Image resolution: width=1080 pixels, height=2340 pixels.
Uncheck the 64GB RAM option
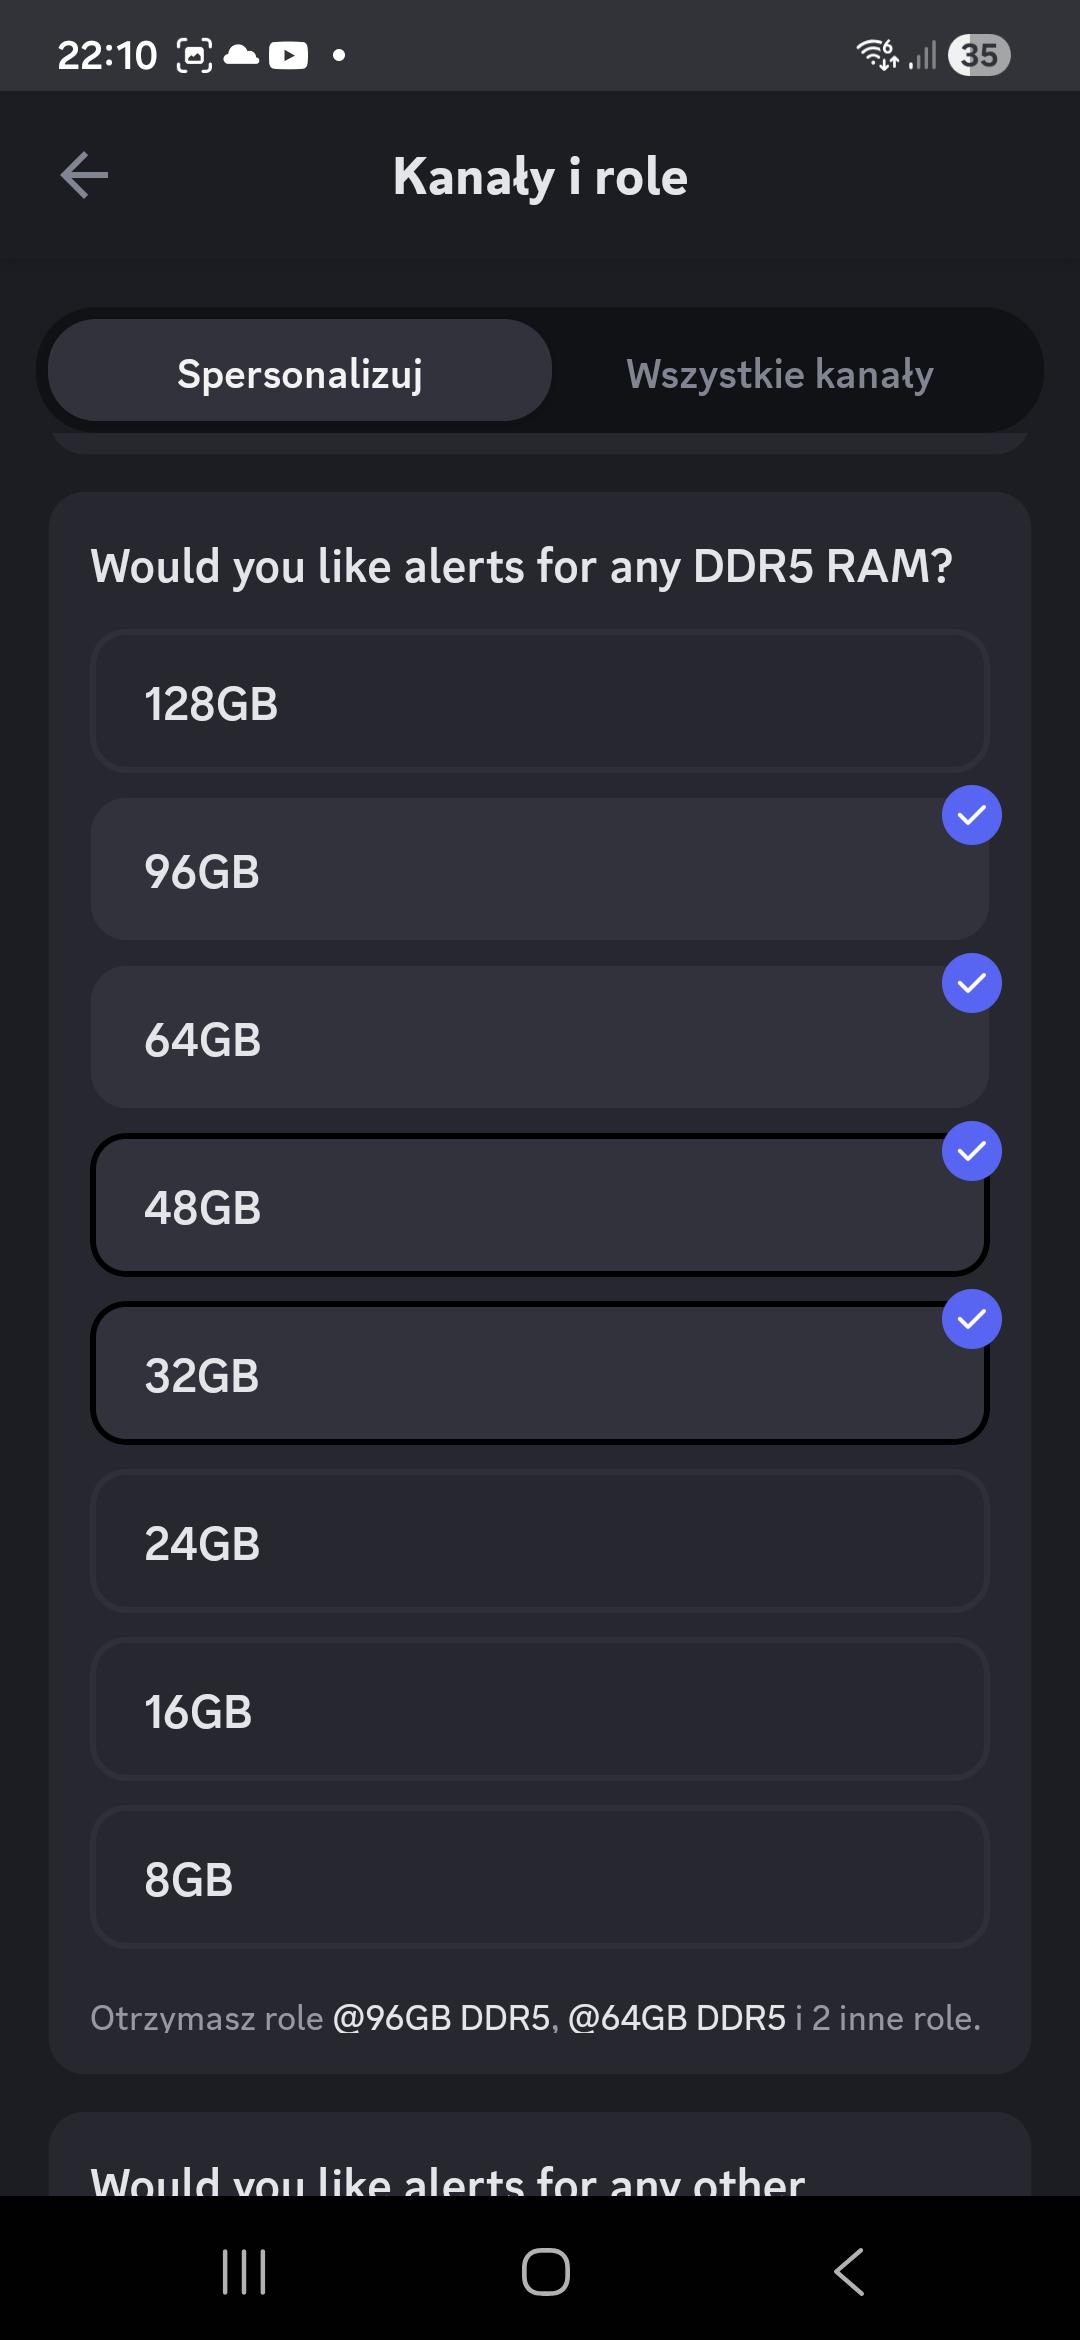pyautogui.click(x=540, y=1038)
